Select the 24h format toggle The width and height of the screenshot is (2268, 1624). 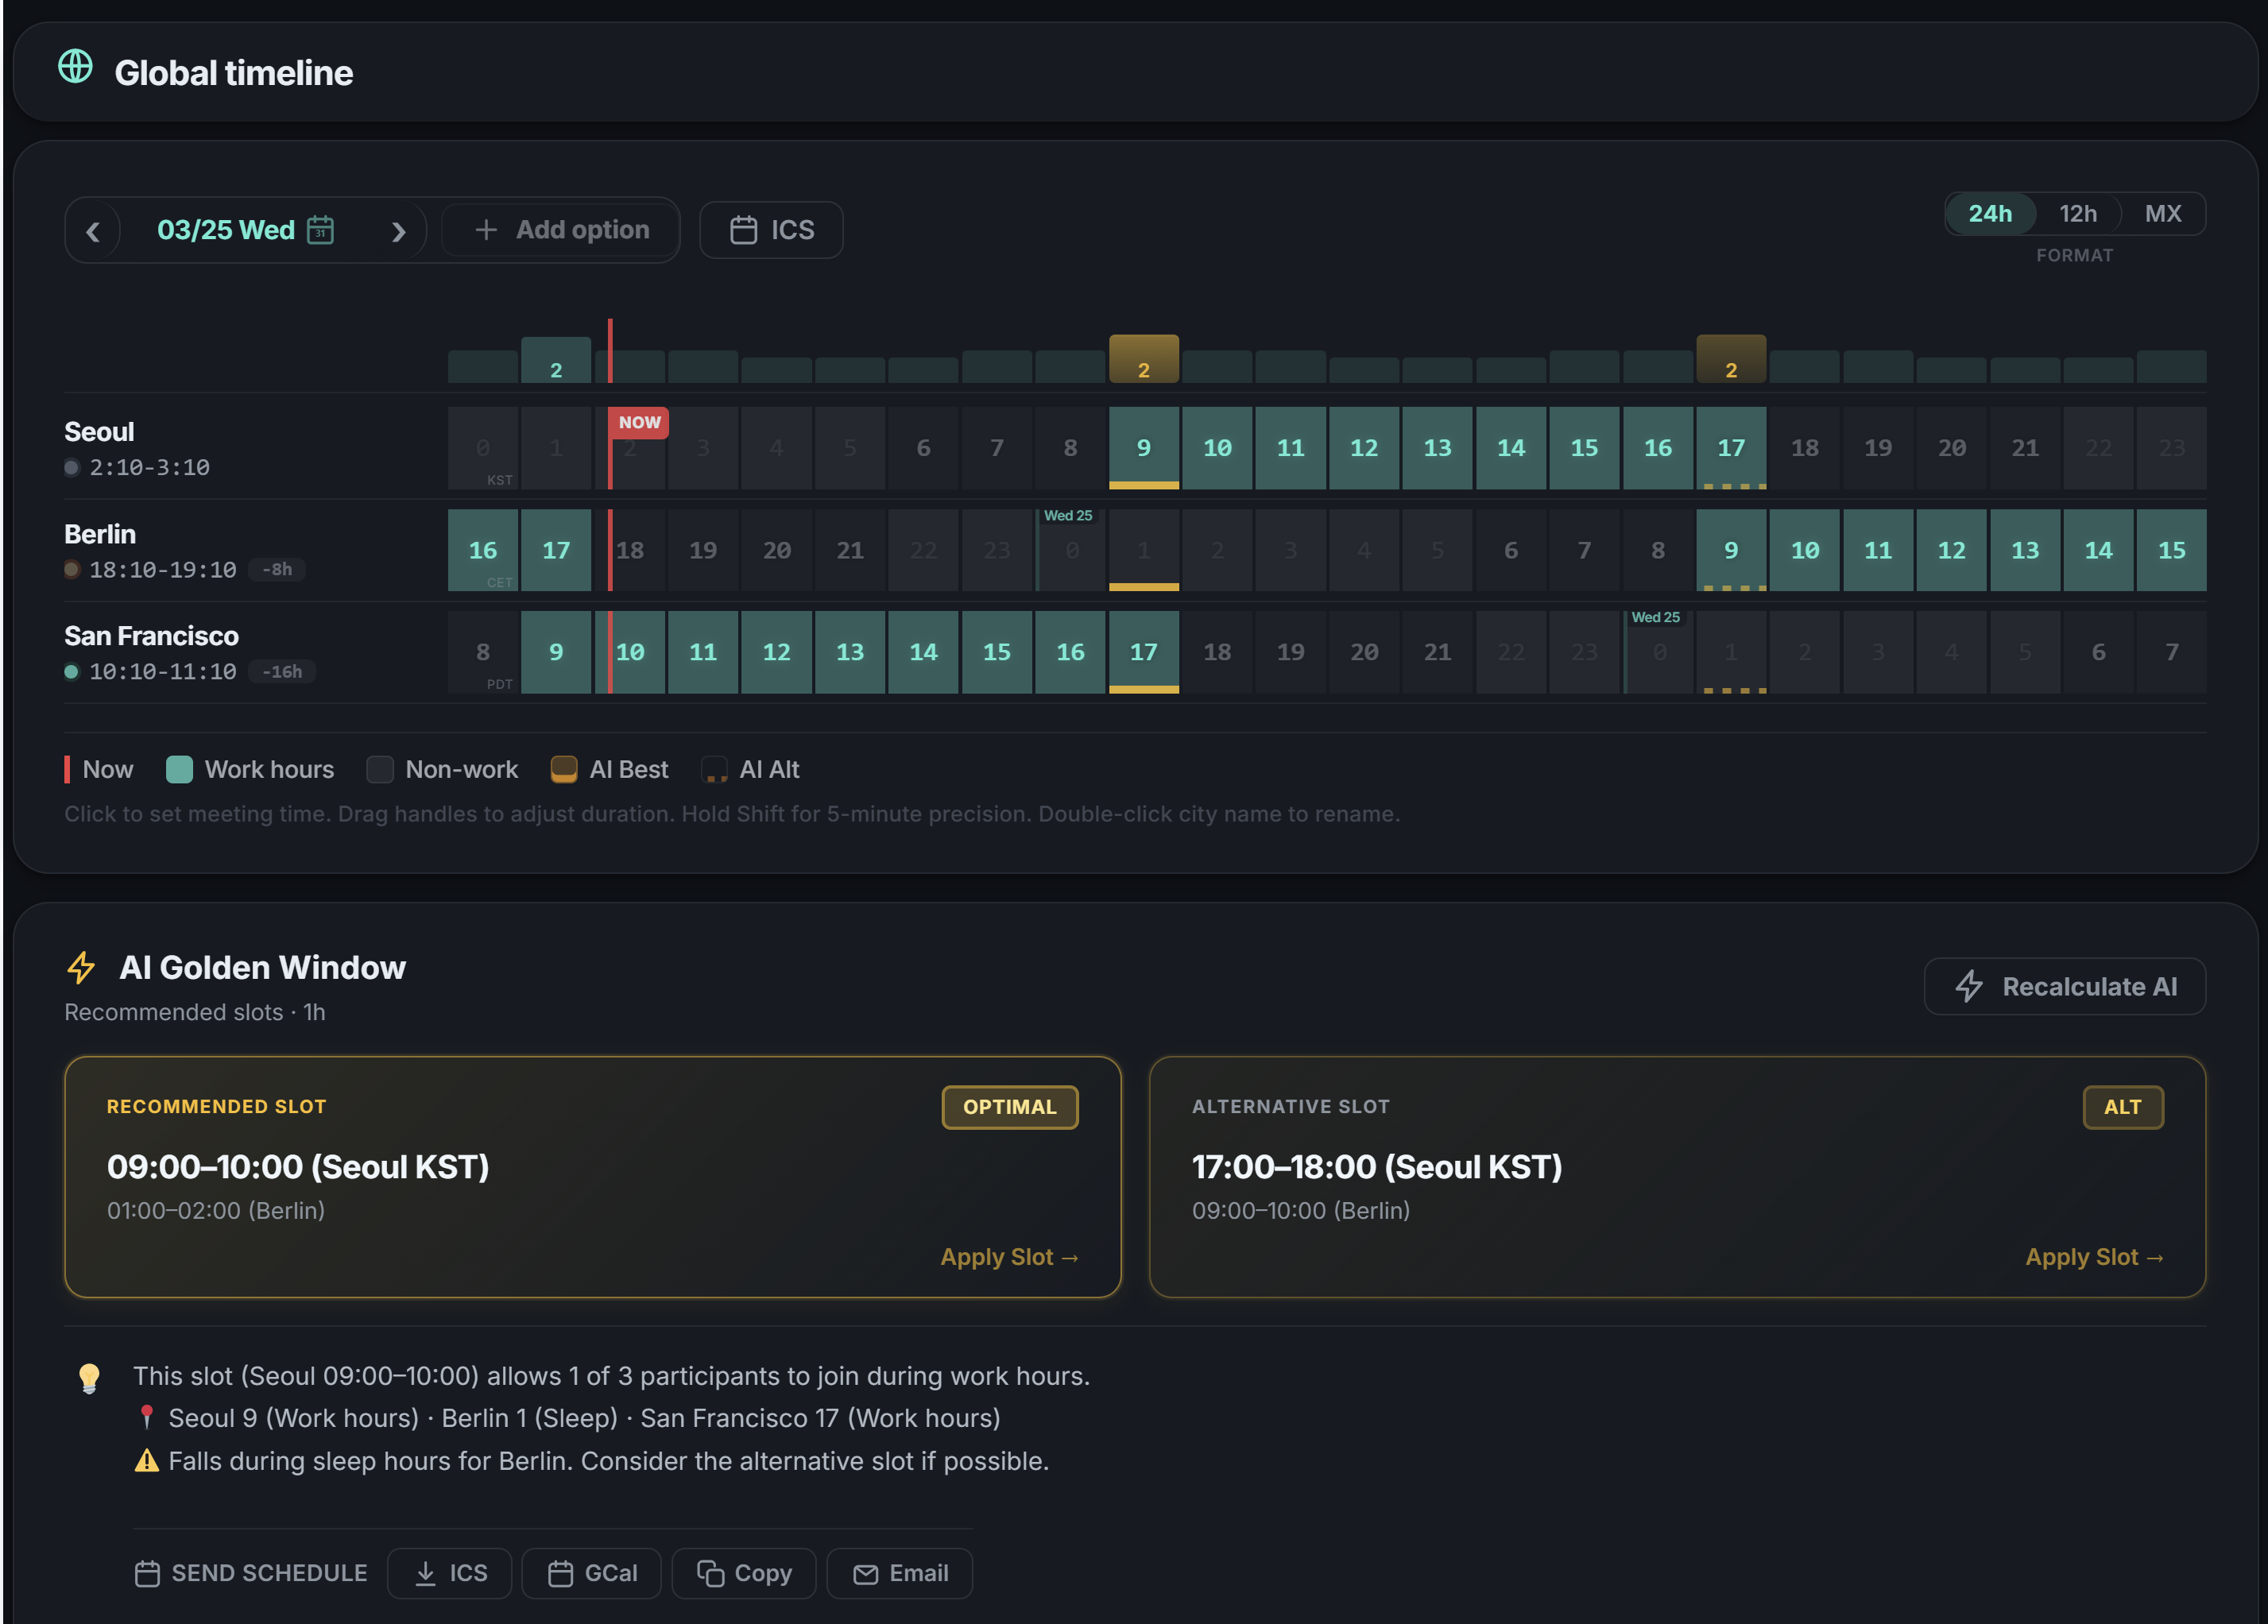[1990, 213]
